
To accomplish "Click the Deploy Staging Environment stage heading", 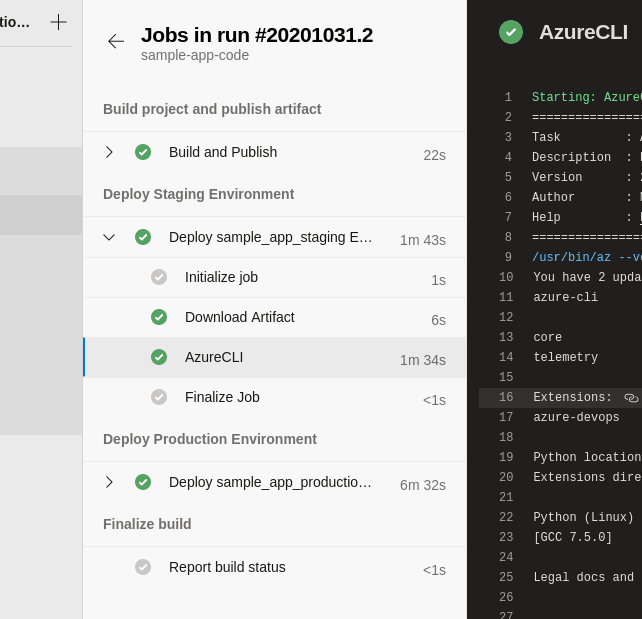I will pyautogui.click(x=199, y=194).
